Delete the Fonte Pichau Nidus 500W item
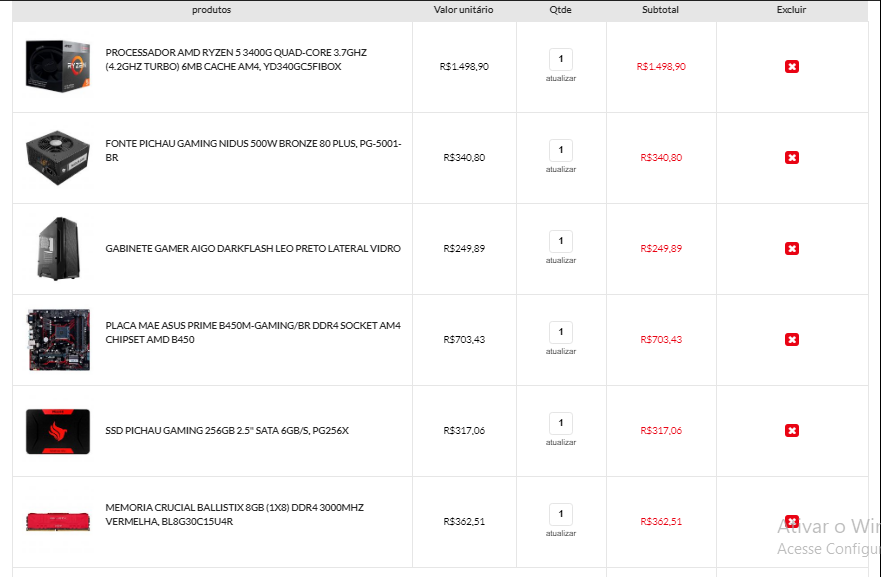 792,158
